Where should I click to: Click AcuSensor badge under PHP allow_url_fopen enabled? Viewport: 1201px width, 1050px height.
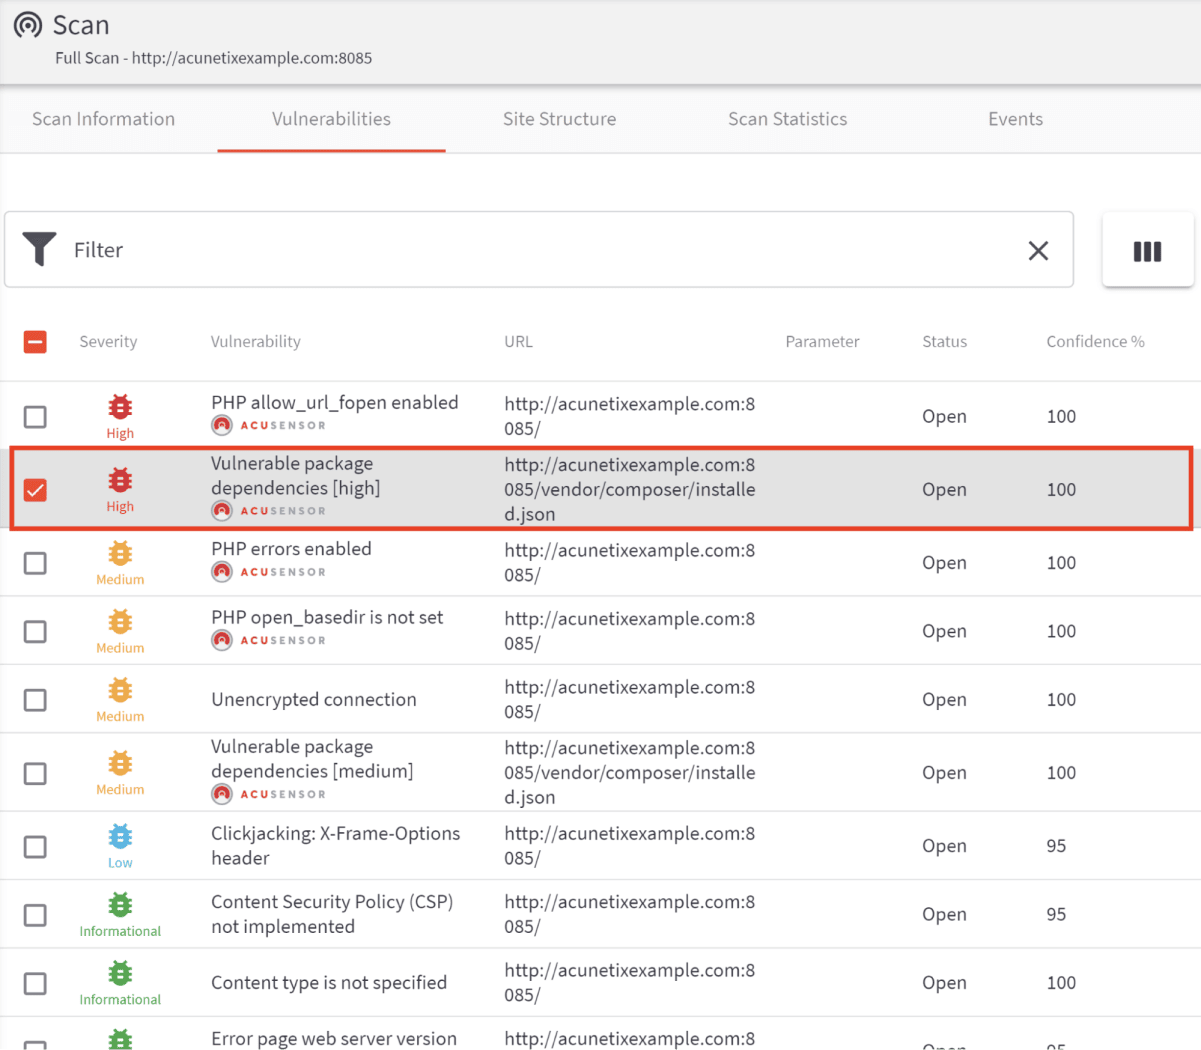coord(269,425)
